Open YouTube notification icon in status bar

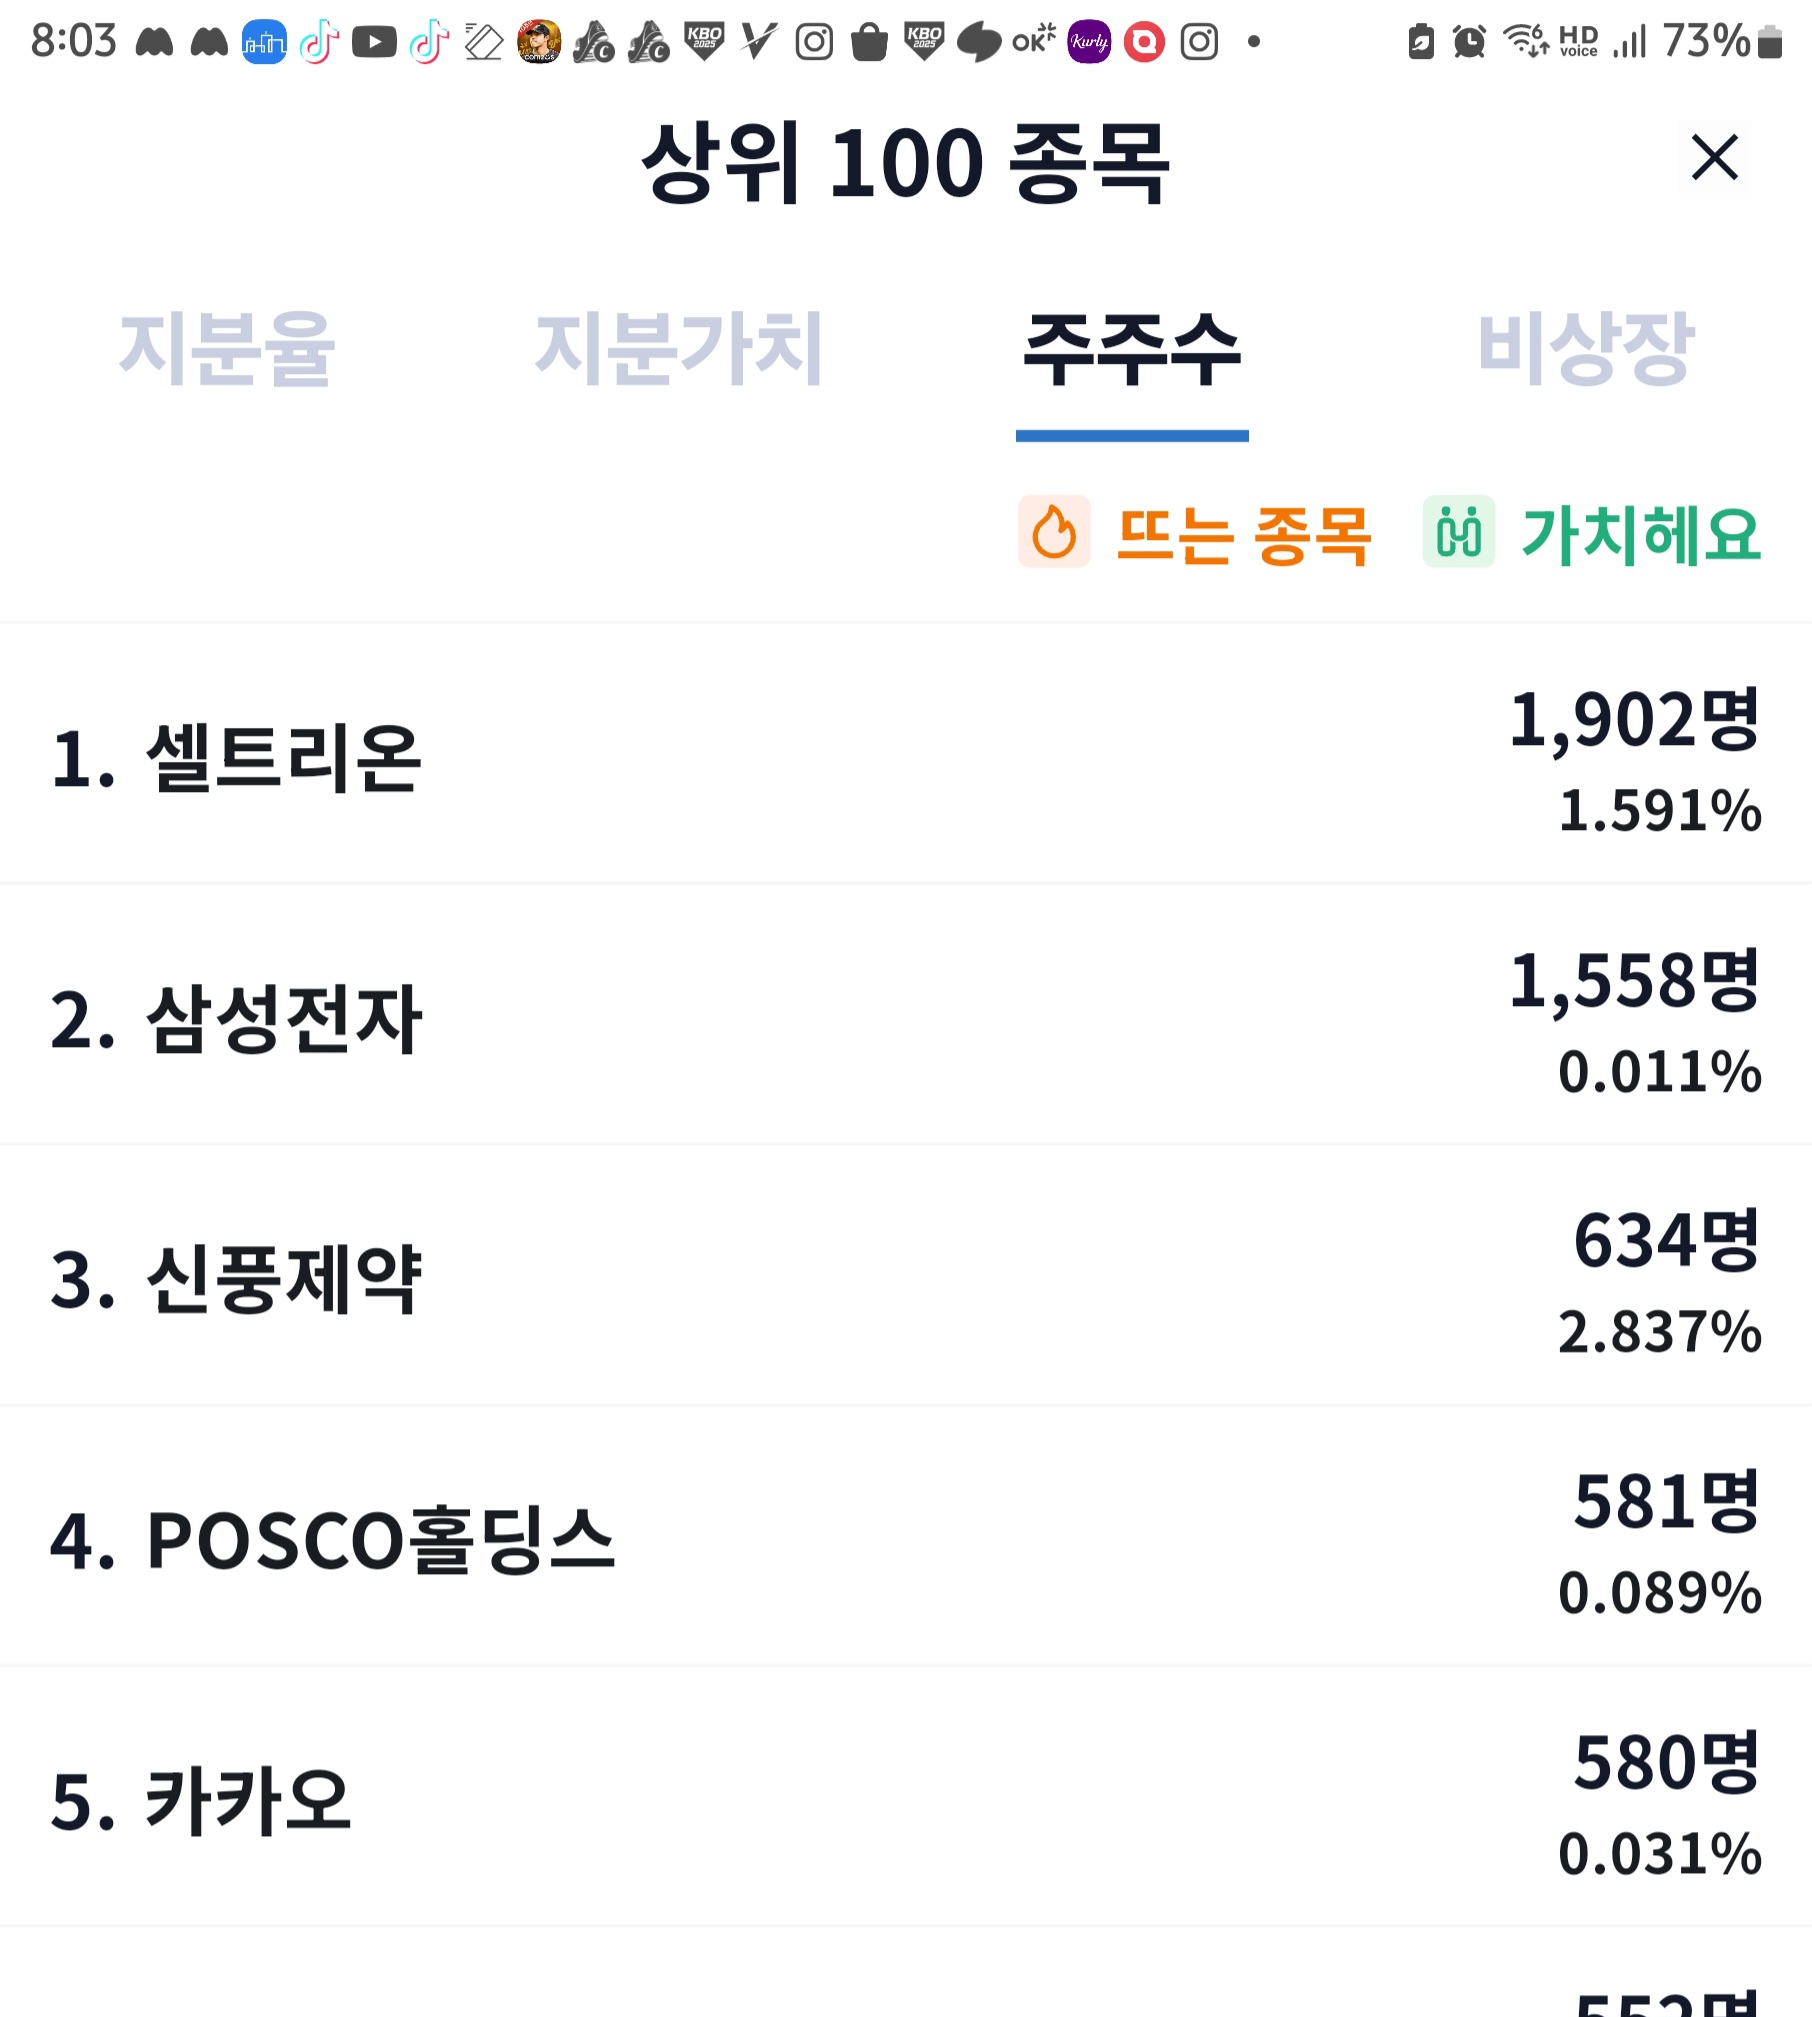pyautogui.click(x=374, y=42)
